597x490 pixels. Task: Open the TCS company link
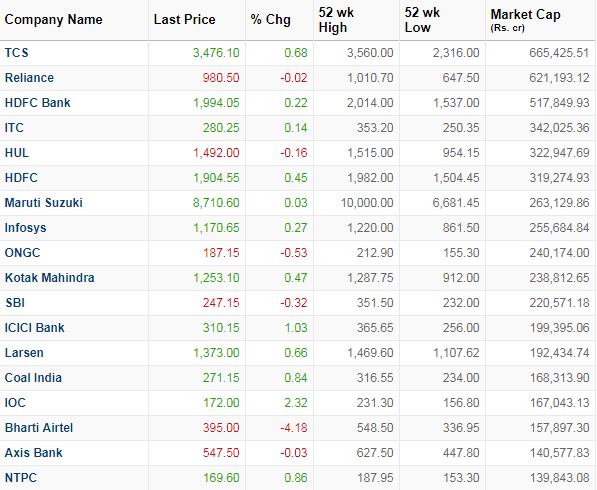point(16,53)
